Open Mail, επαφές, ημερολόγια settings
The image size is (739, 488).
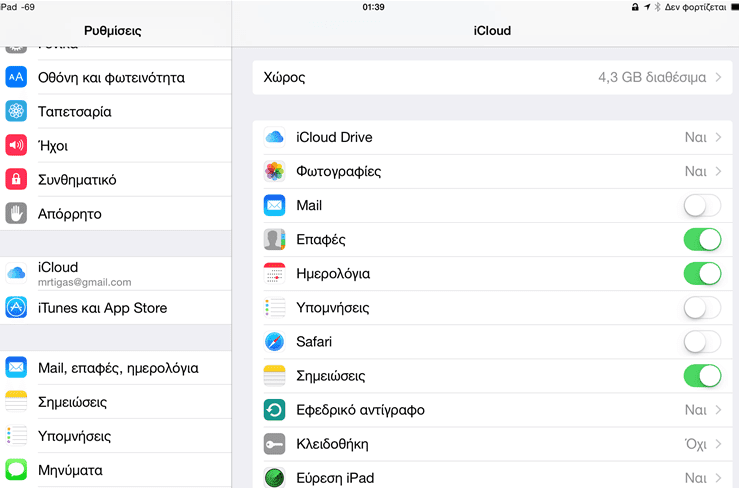click(x=115, y=367)
